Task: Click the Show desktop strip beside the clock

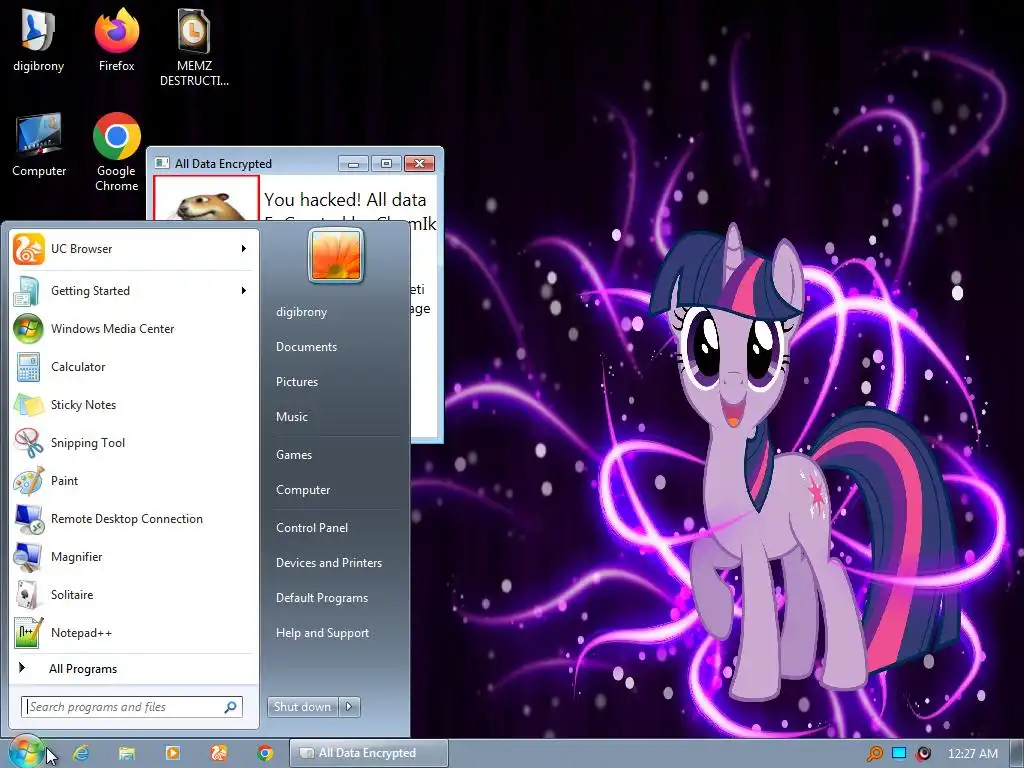Action: [1017, 753]
